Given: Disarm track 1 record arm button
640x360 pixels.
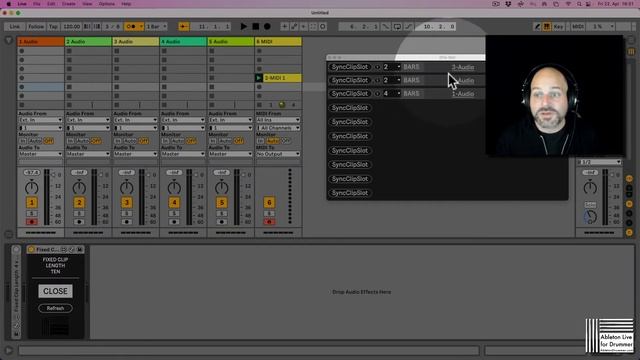Looking at the screenshot, I should point(31,222).
